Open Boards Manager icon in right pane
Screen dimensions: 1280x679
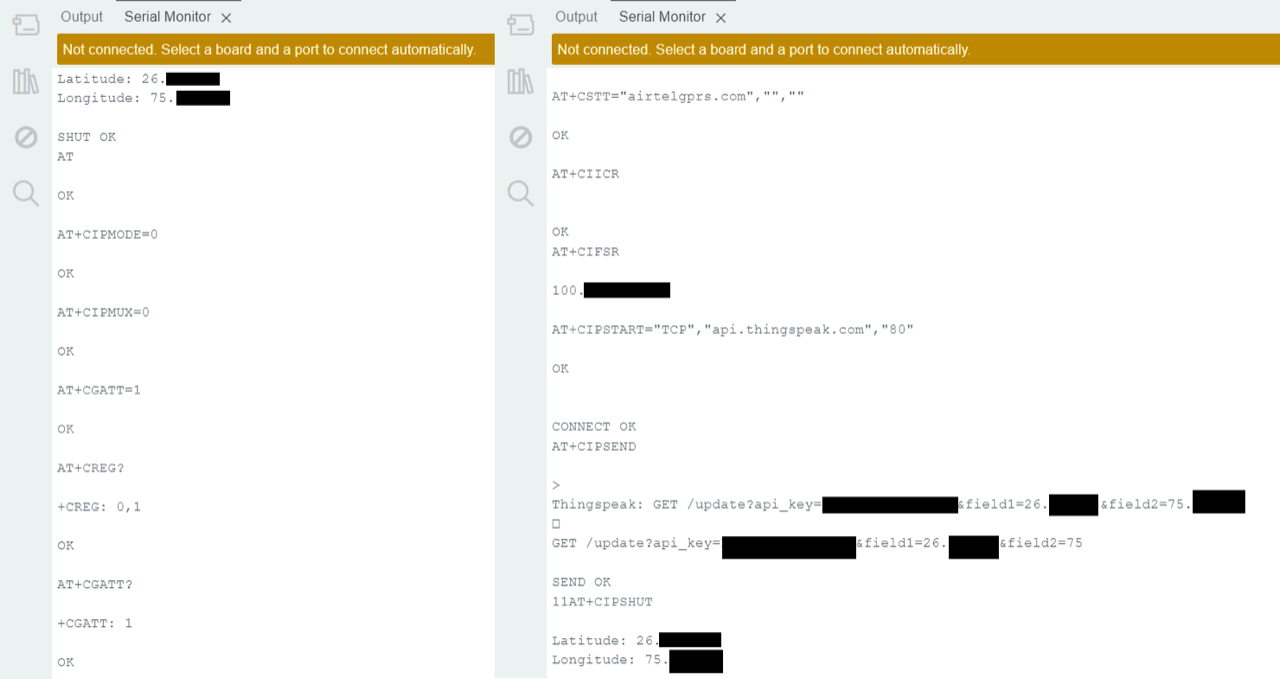521,26
